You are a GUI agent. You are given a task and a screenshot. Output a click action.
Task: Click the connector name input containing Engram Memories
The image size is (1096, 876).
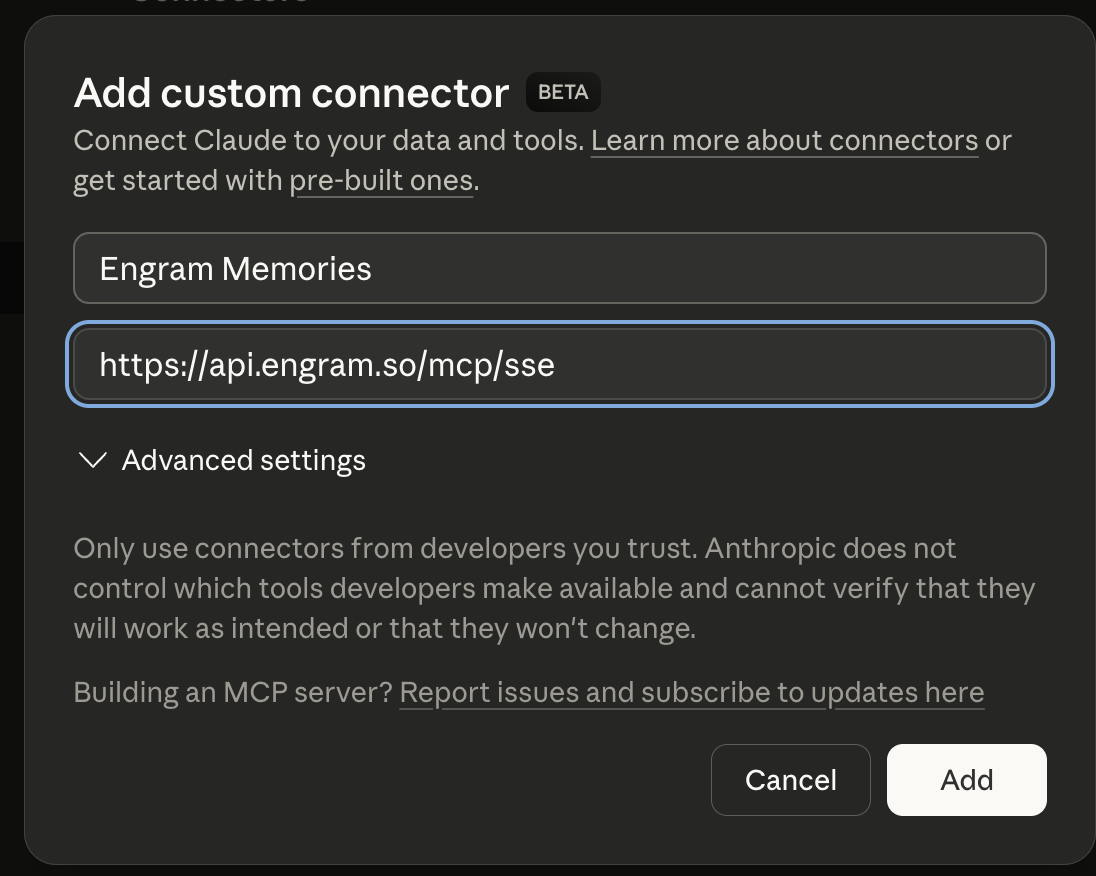560,267
